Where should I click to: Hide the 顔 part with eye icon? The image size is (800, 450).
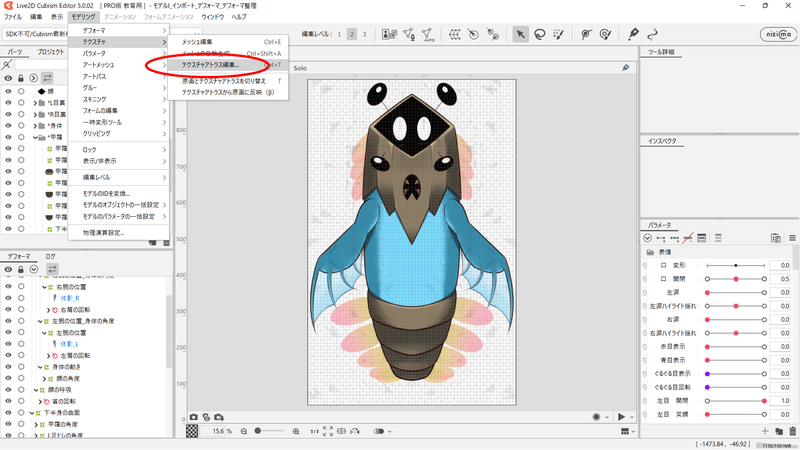(8, 91)
